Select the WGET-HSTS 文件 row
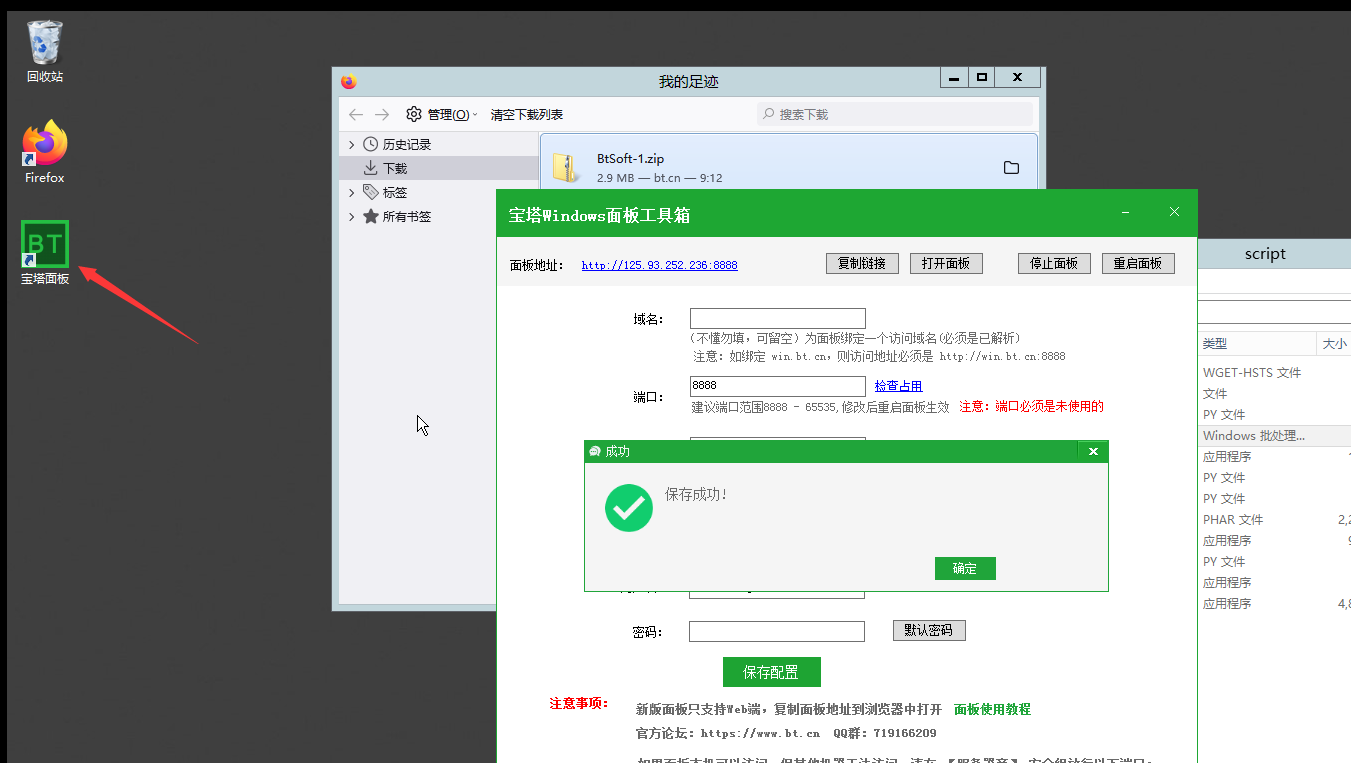The image size is (1351, 763). coord(1275,372)
